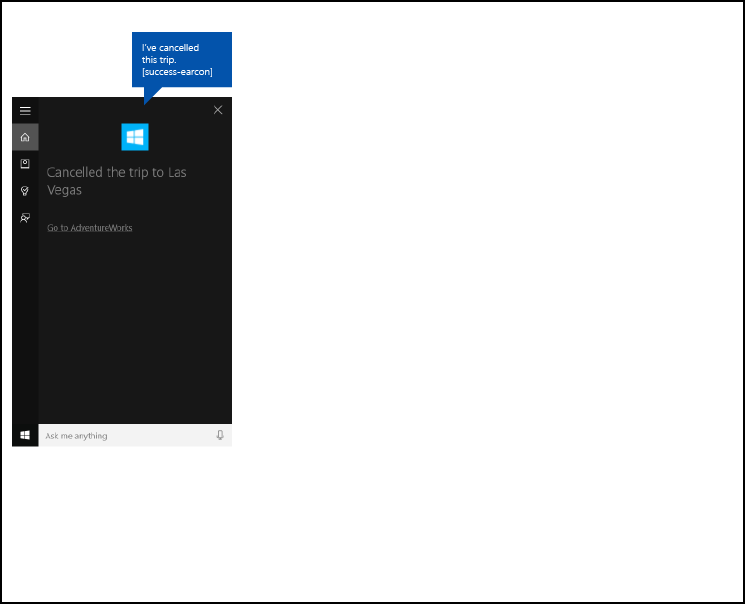
Task: Click the 'Cancelled the trip to Las Vegas' text
Action: [116, 181]
